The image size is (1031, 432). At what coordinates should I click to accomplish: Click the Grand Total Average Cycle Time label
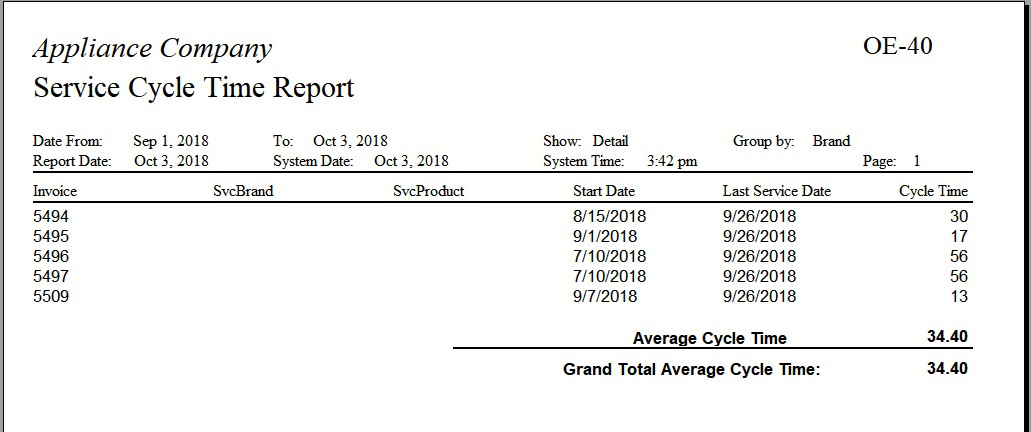pyautogui.click(x=692, y=370)
